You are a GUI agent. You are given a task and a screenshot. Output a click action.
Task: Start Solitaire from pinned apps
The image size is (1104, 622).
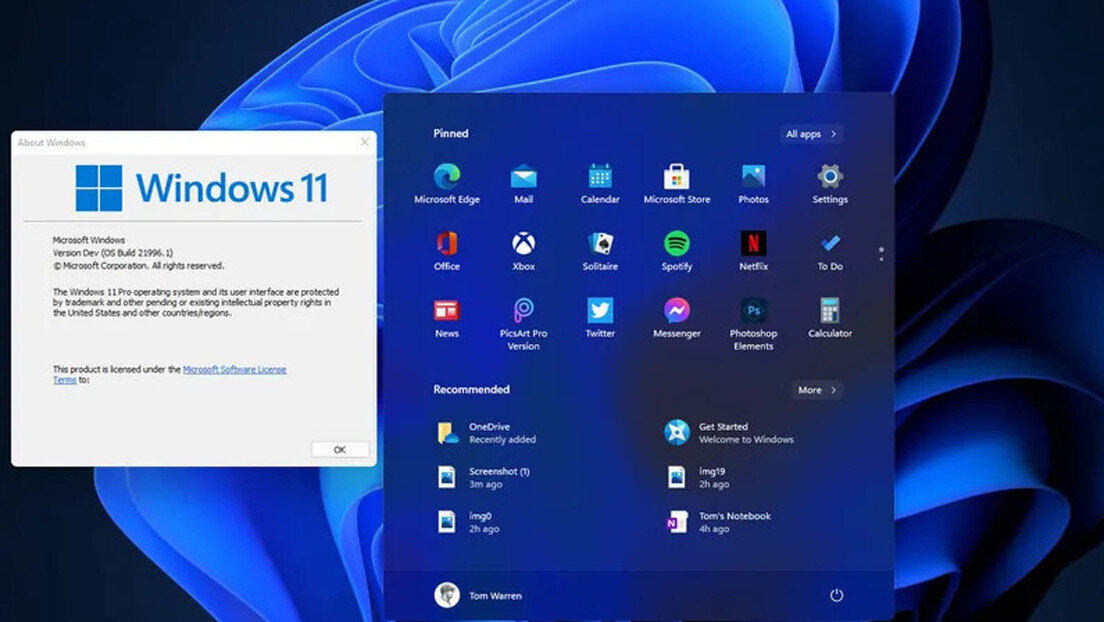tap(600, 250)
